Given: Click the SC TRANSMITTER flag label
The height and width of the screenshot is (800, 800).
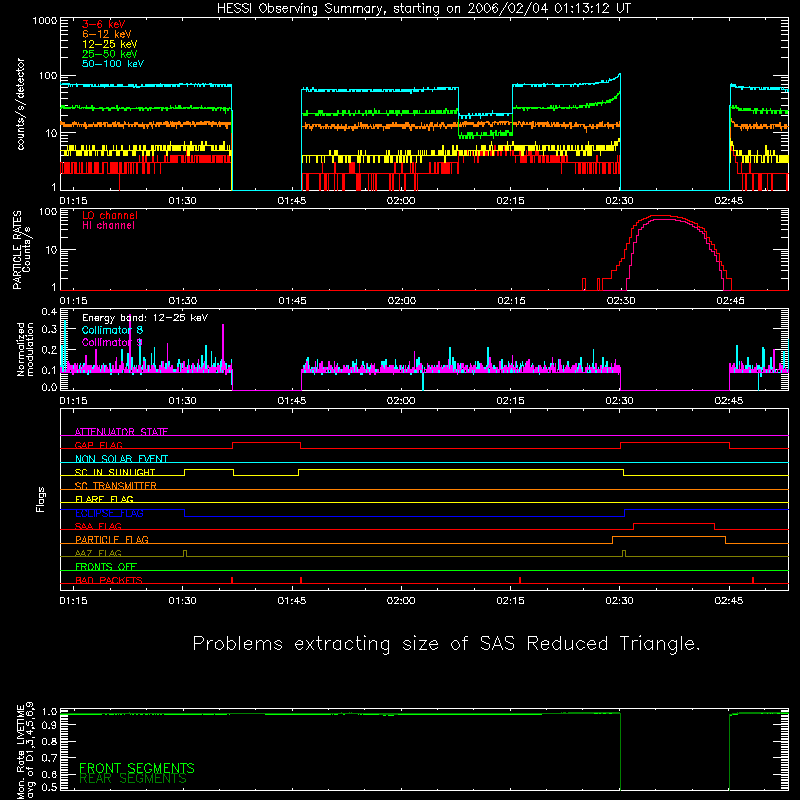Looking at the screenshot, I should 115,486.
